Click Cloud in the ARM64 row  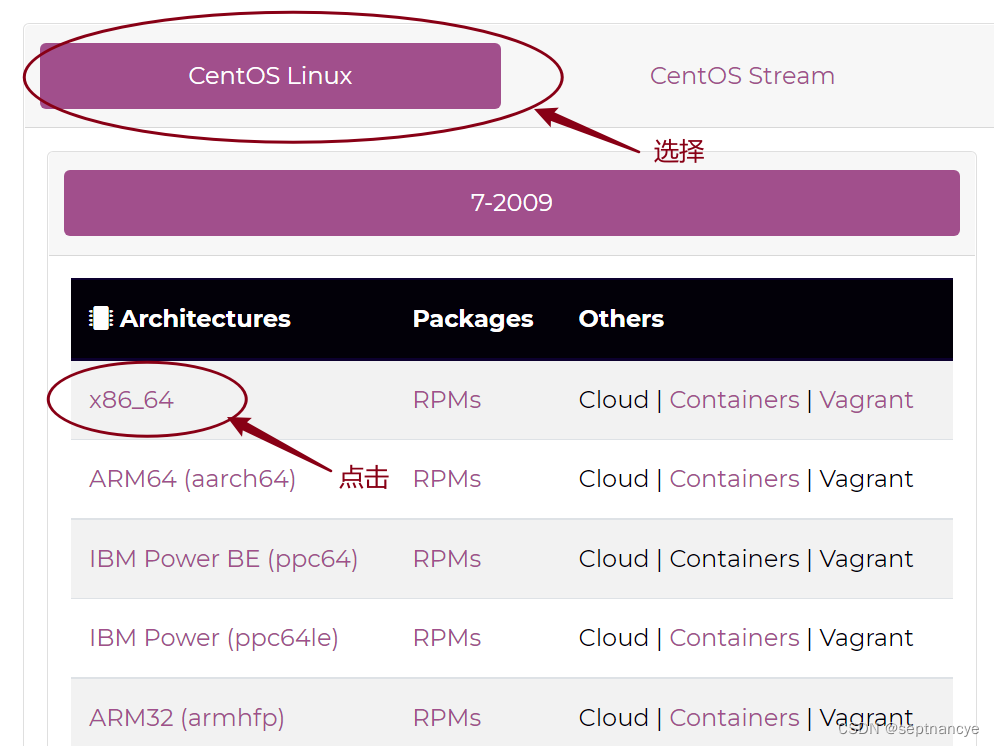point(613,479)
